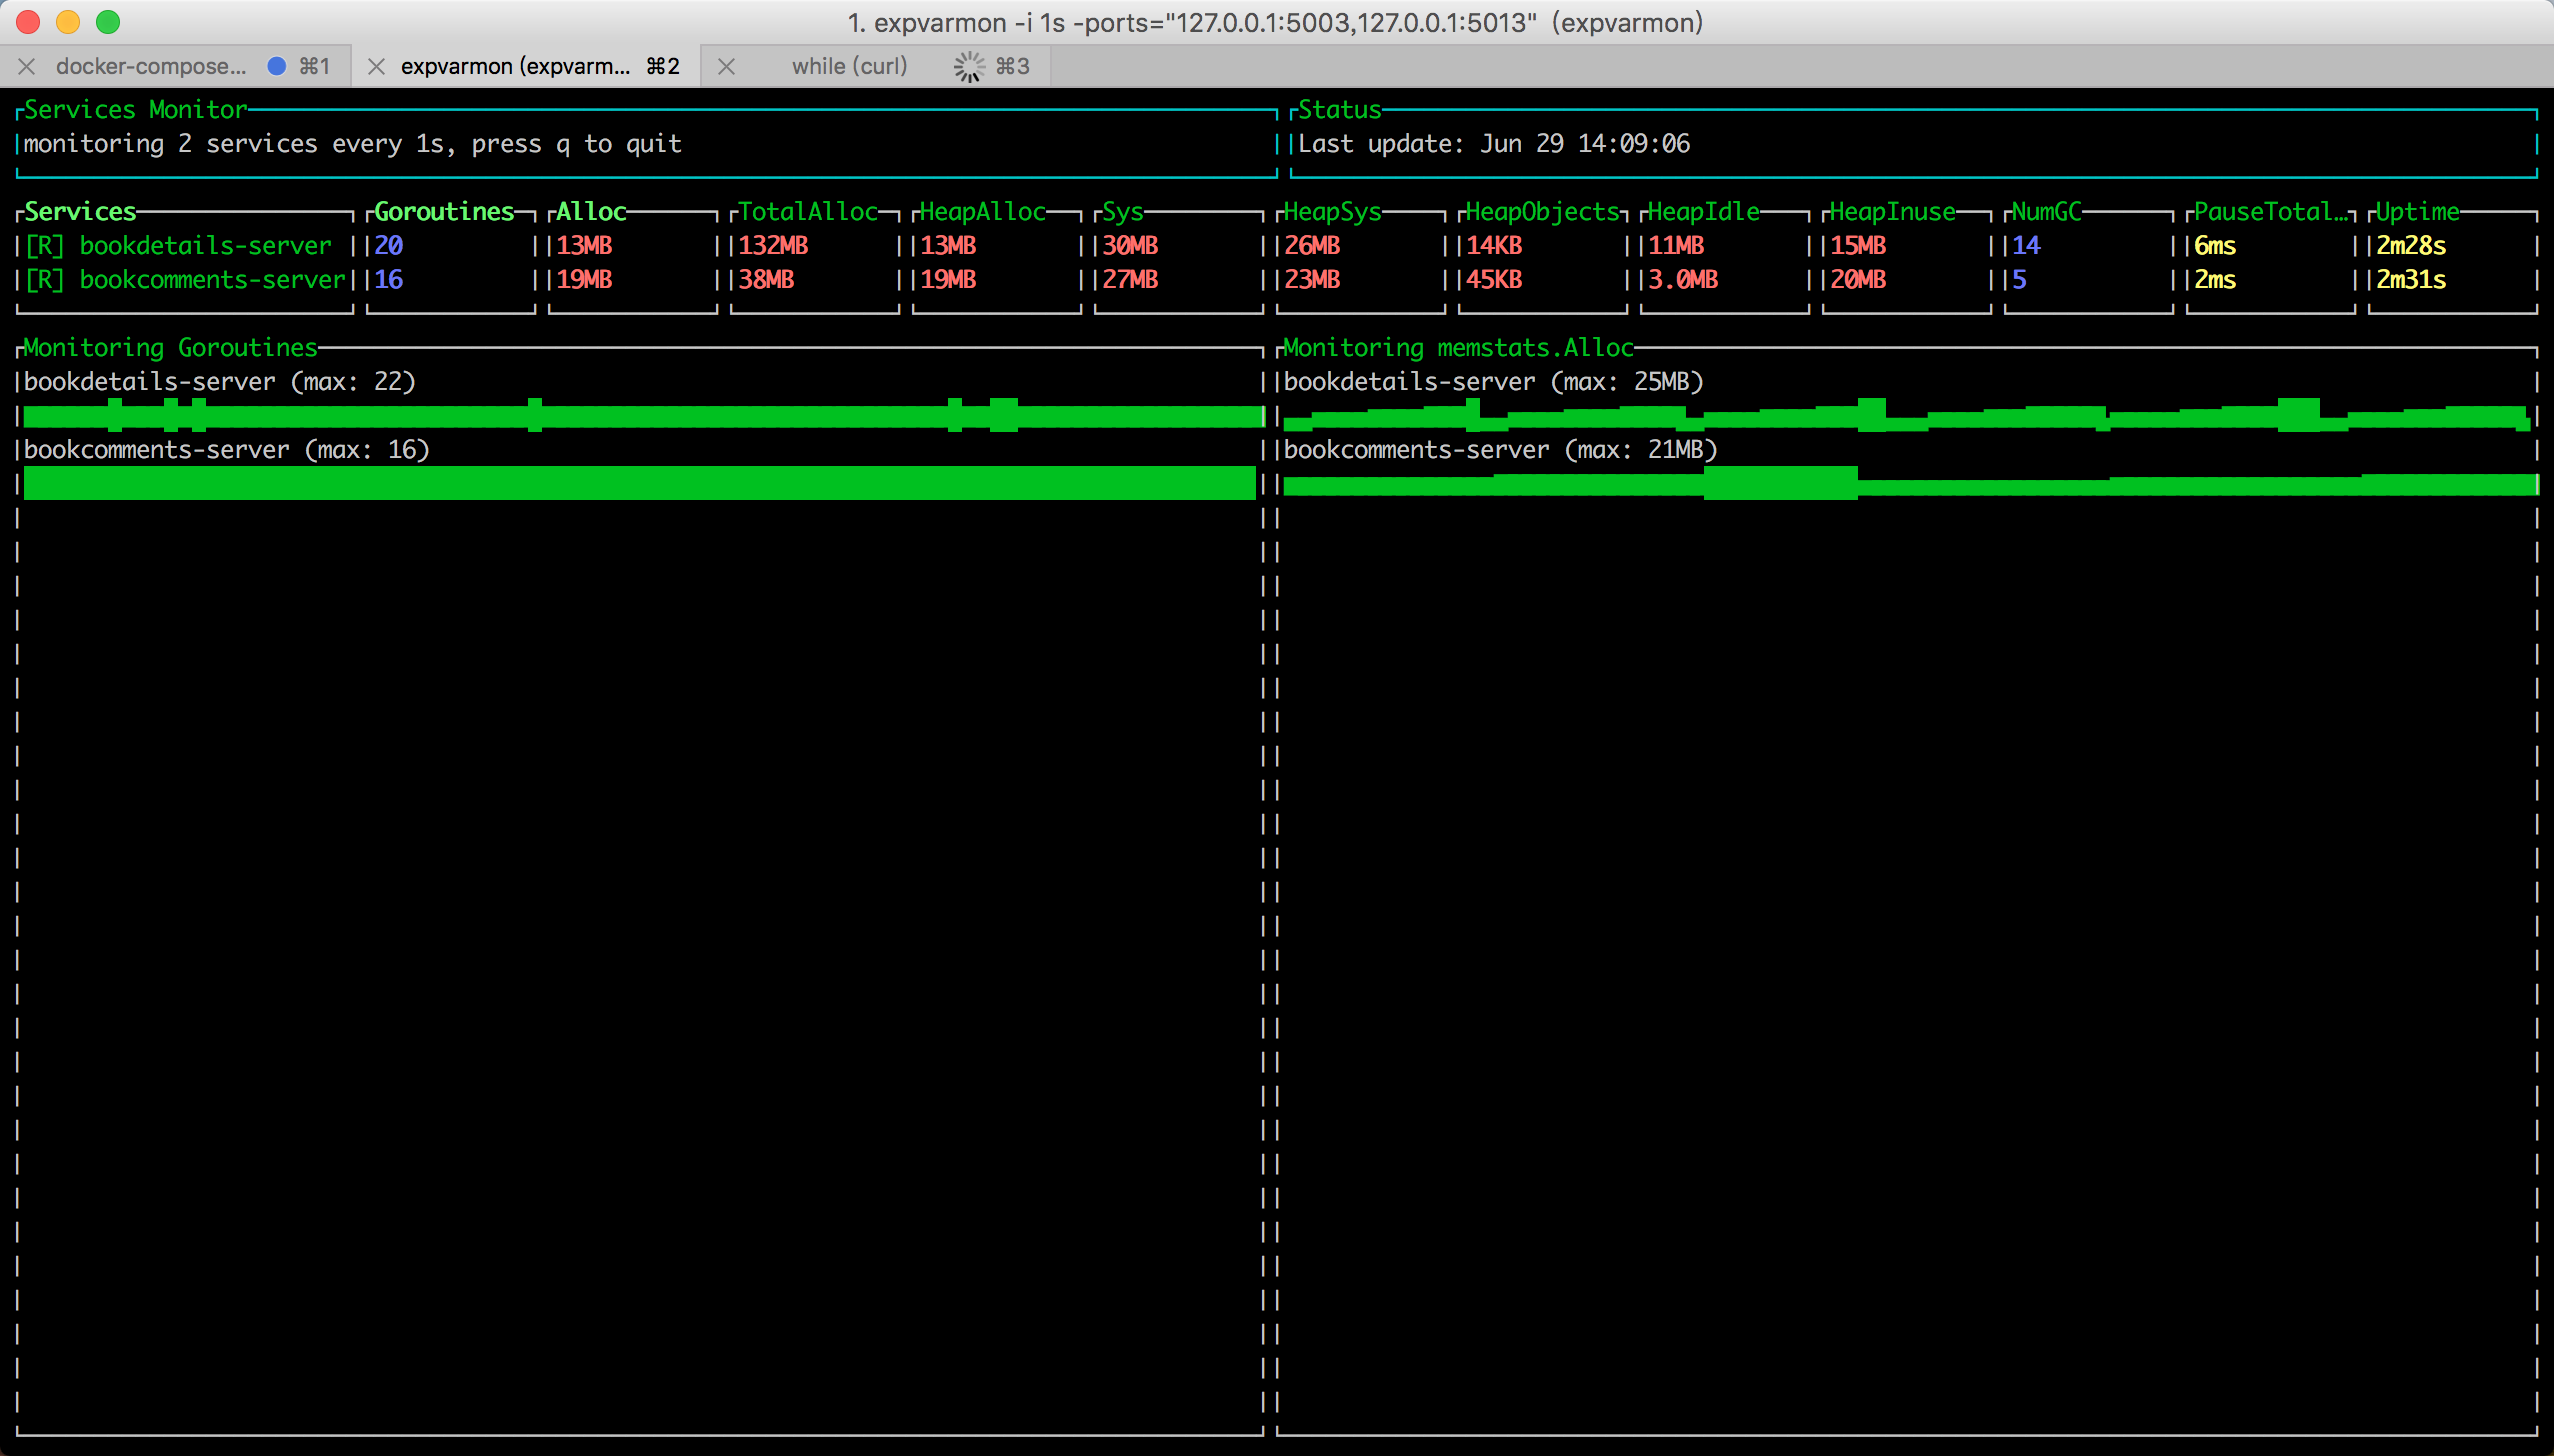Click the bookdetails-server goroutines sparkline bar
Screen dimensions: 2554x1456
[640, 416]
